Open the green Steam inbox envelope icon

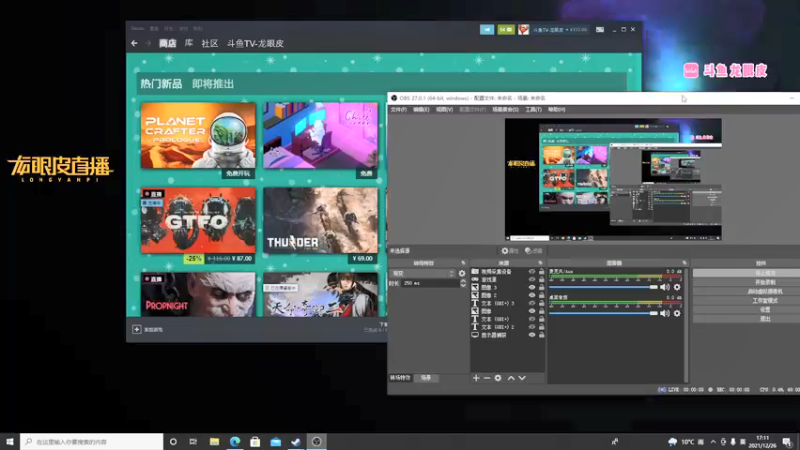click(x=506, y=30)
